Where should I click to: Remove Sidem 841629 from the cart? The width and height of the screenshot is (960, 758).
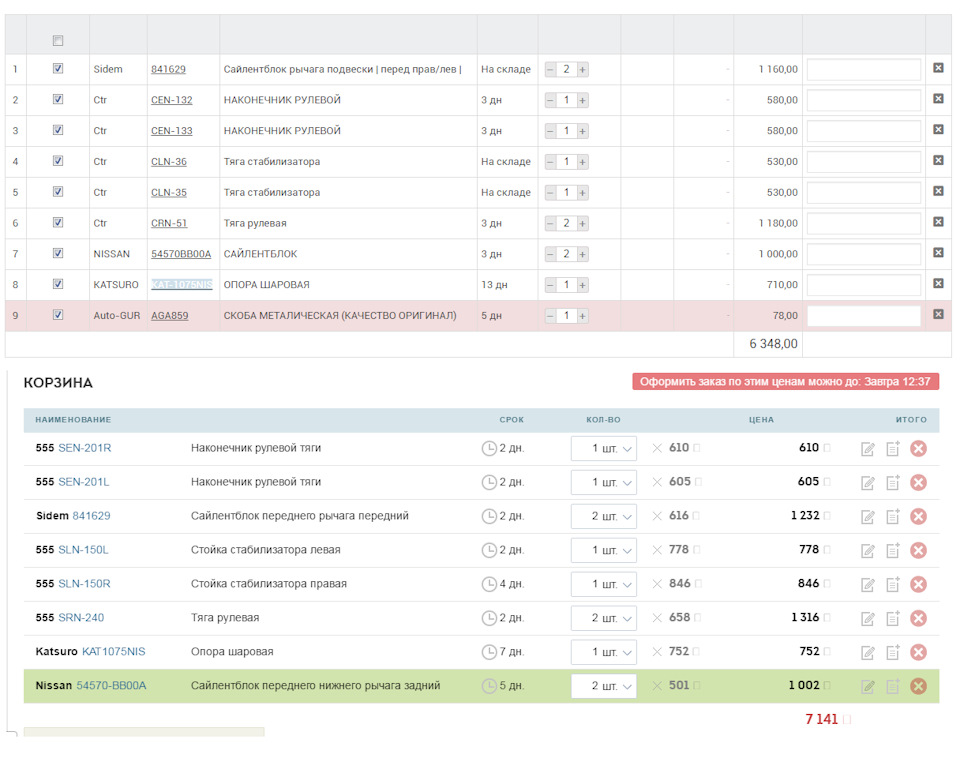918,517
